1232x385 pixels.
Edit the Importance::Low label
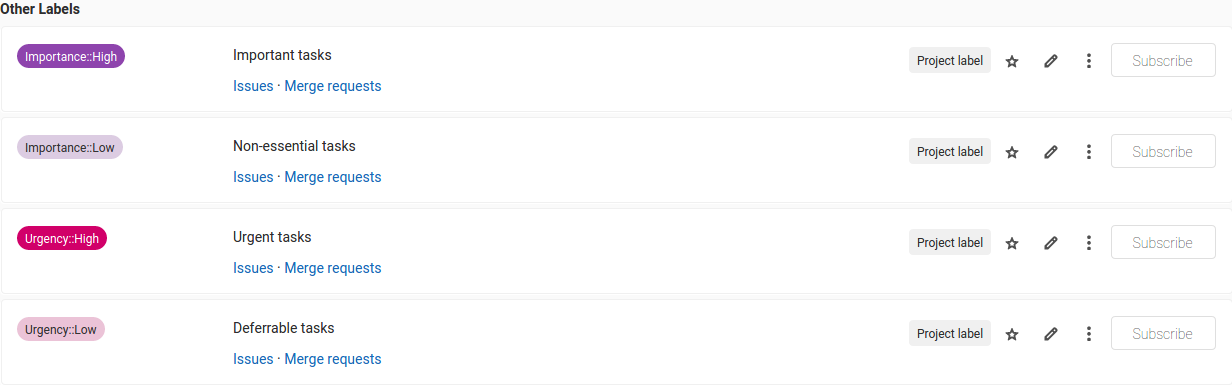coord(1050,152)
